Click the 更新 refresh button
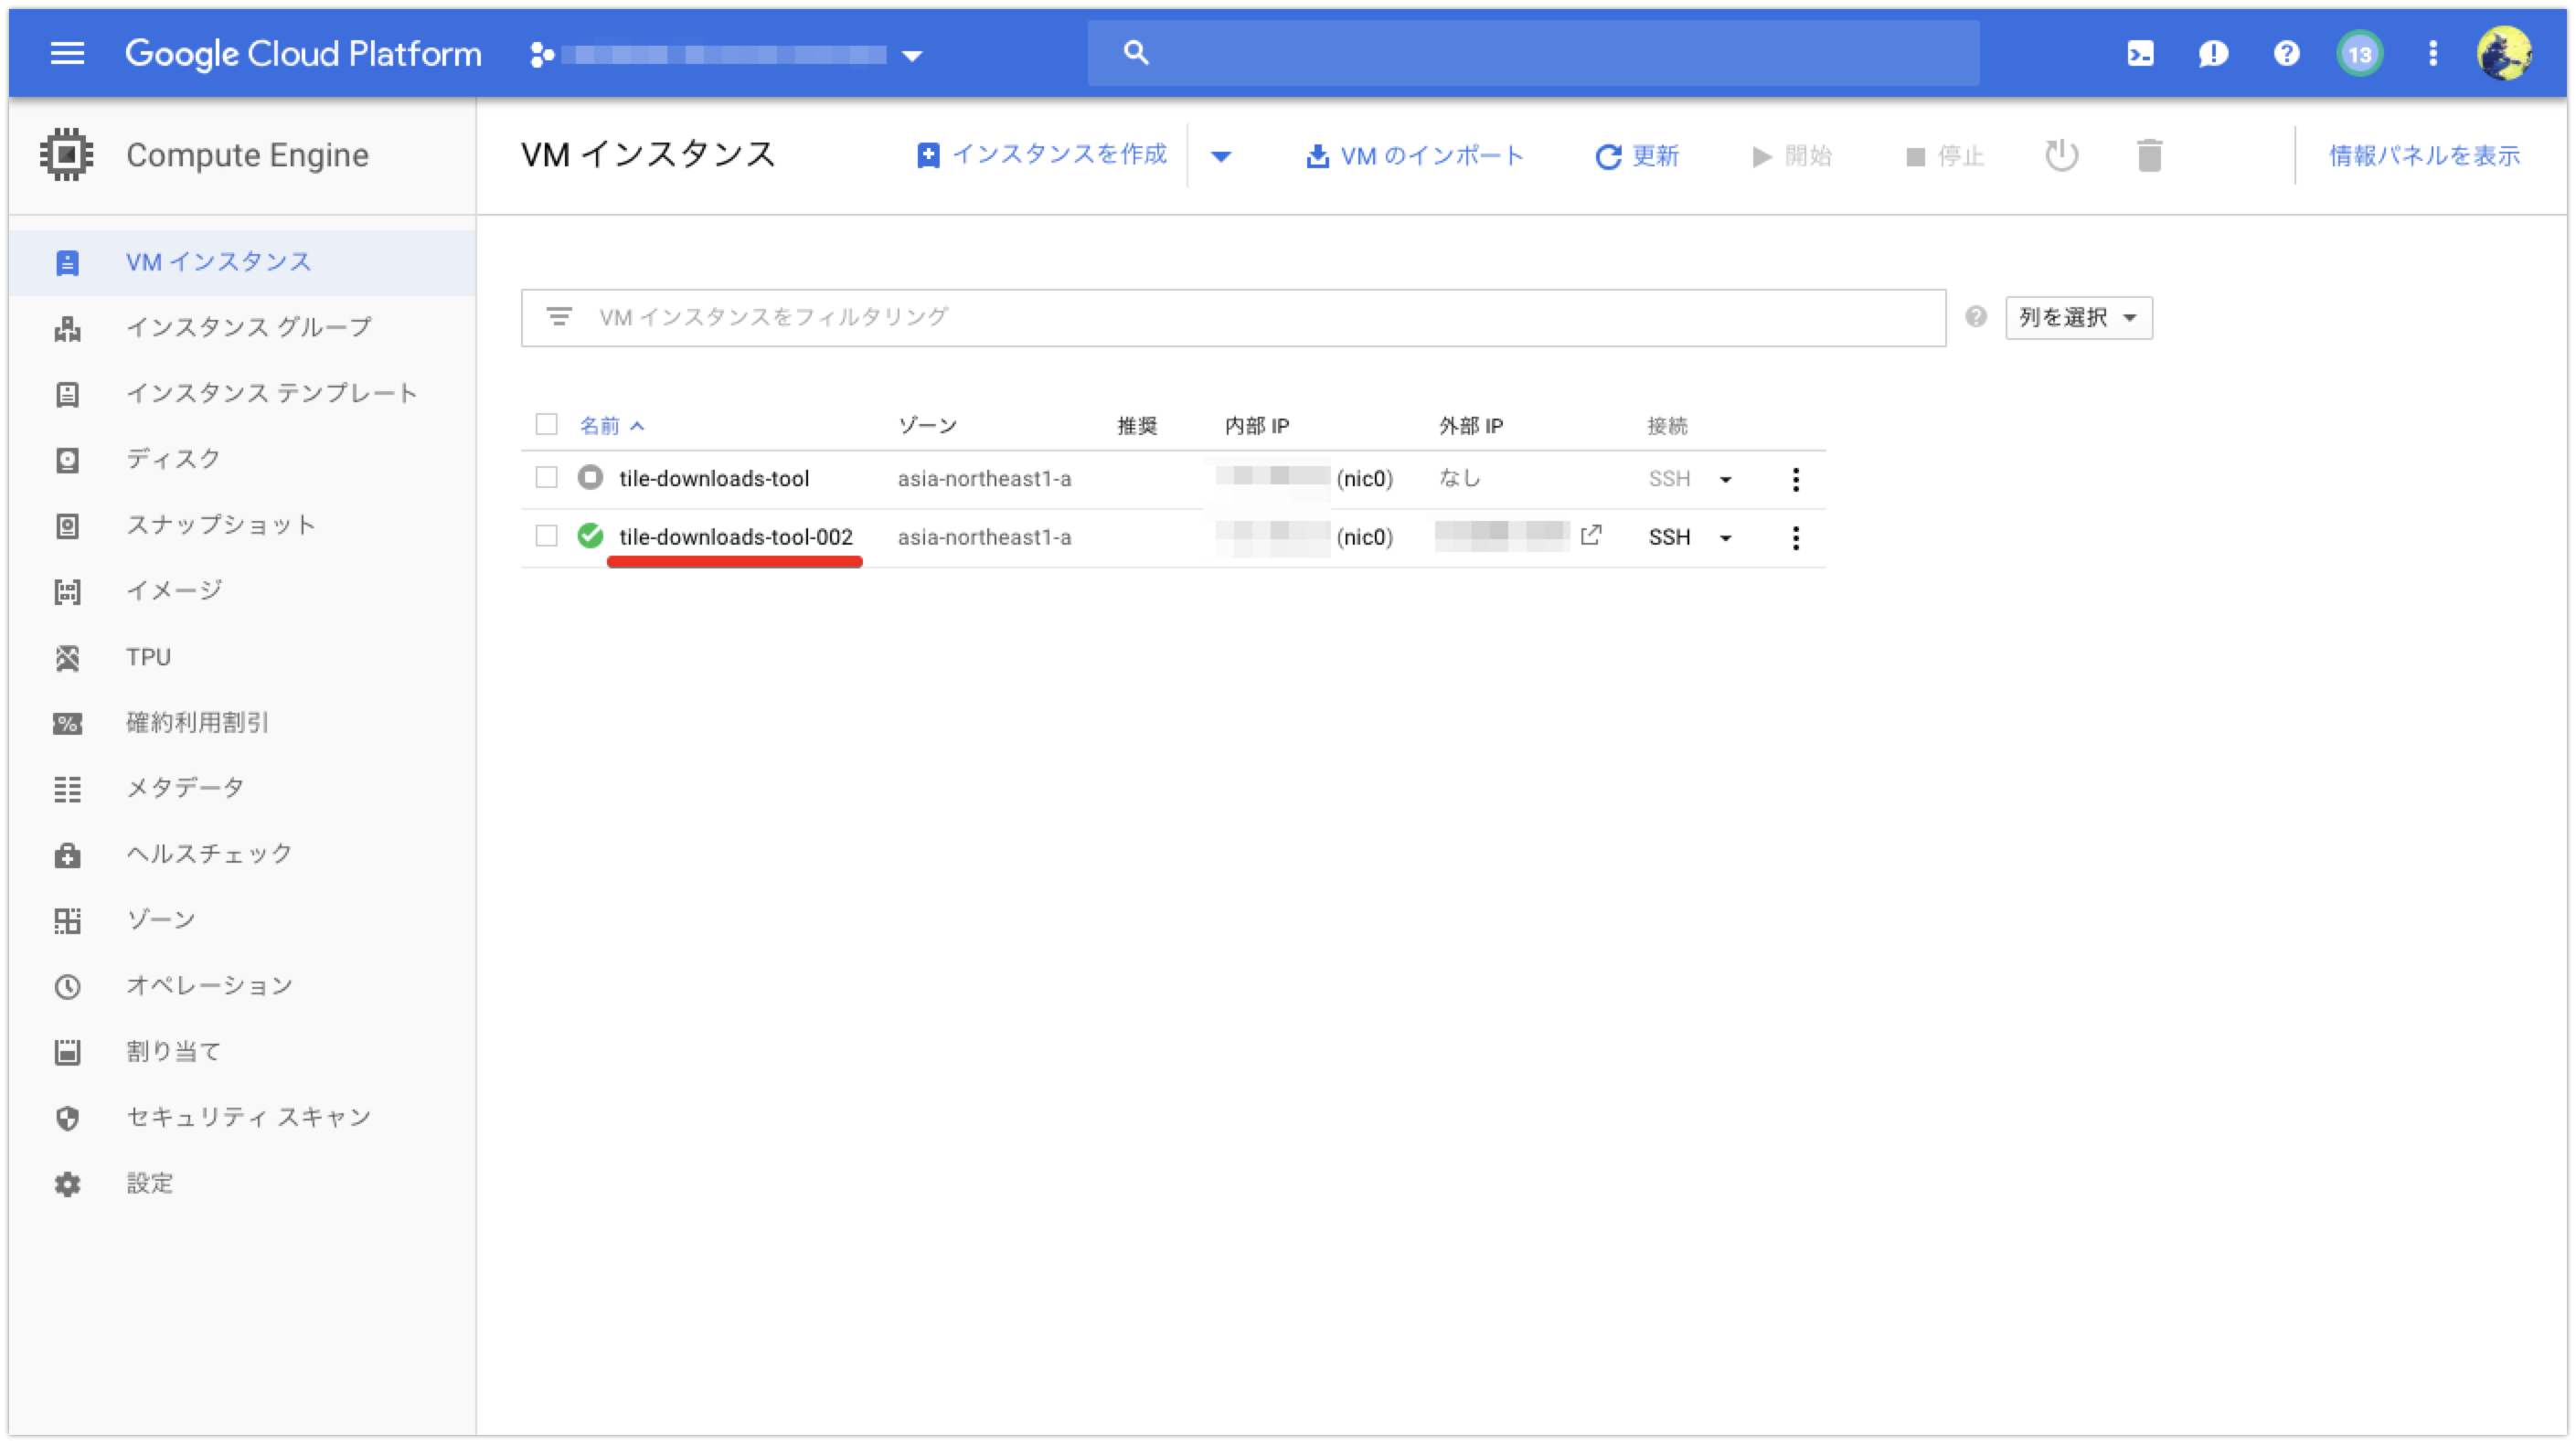Image resolution: width=2576 pixels, height=1444 pixels. tap(1636, 156)
